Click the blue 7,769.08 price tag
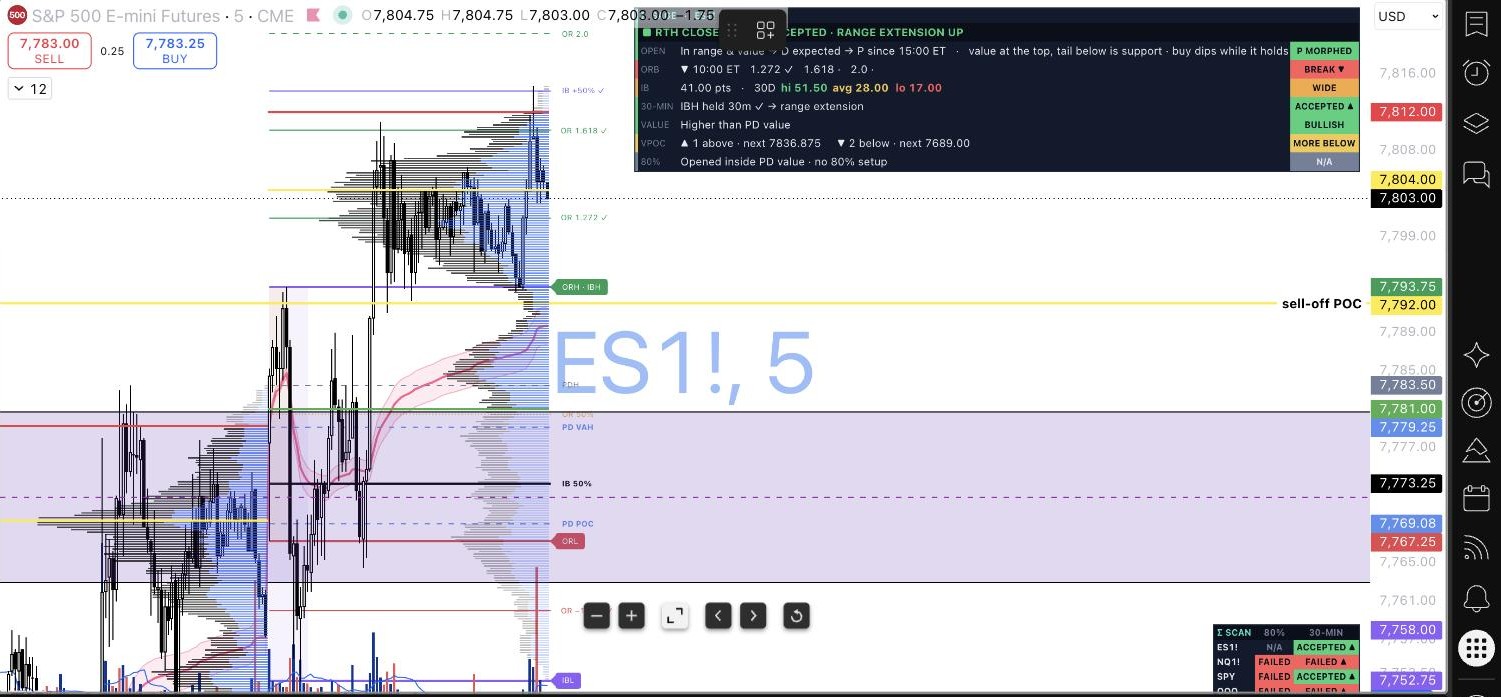Image resolution: width=1501 pixels, height=697 pixels. (1407, 523)
